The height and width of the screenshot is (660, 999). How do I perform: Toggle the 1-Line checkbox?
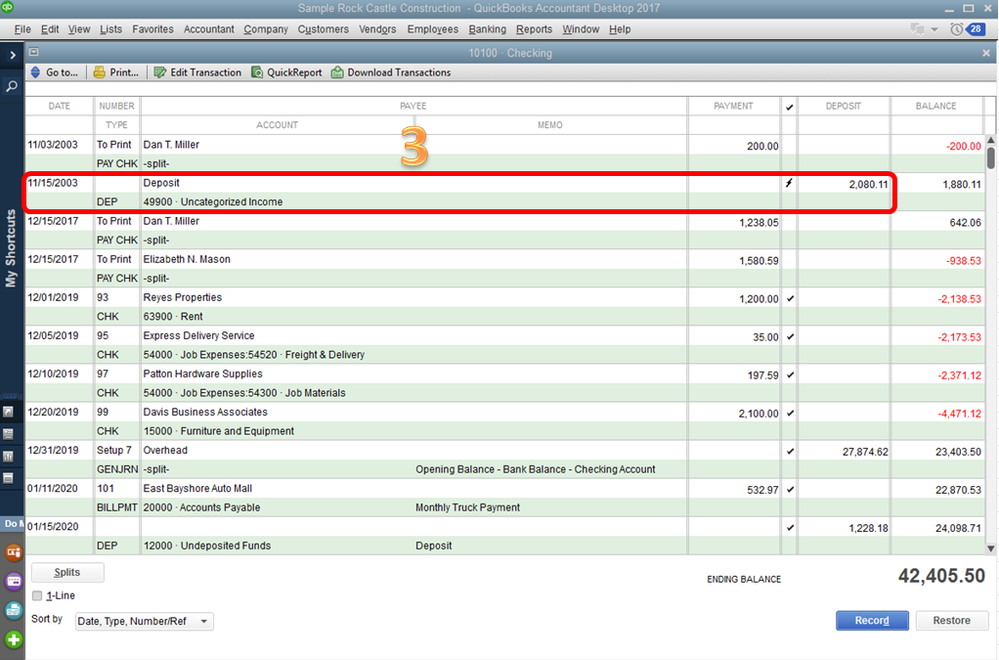coord(37,596)
